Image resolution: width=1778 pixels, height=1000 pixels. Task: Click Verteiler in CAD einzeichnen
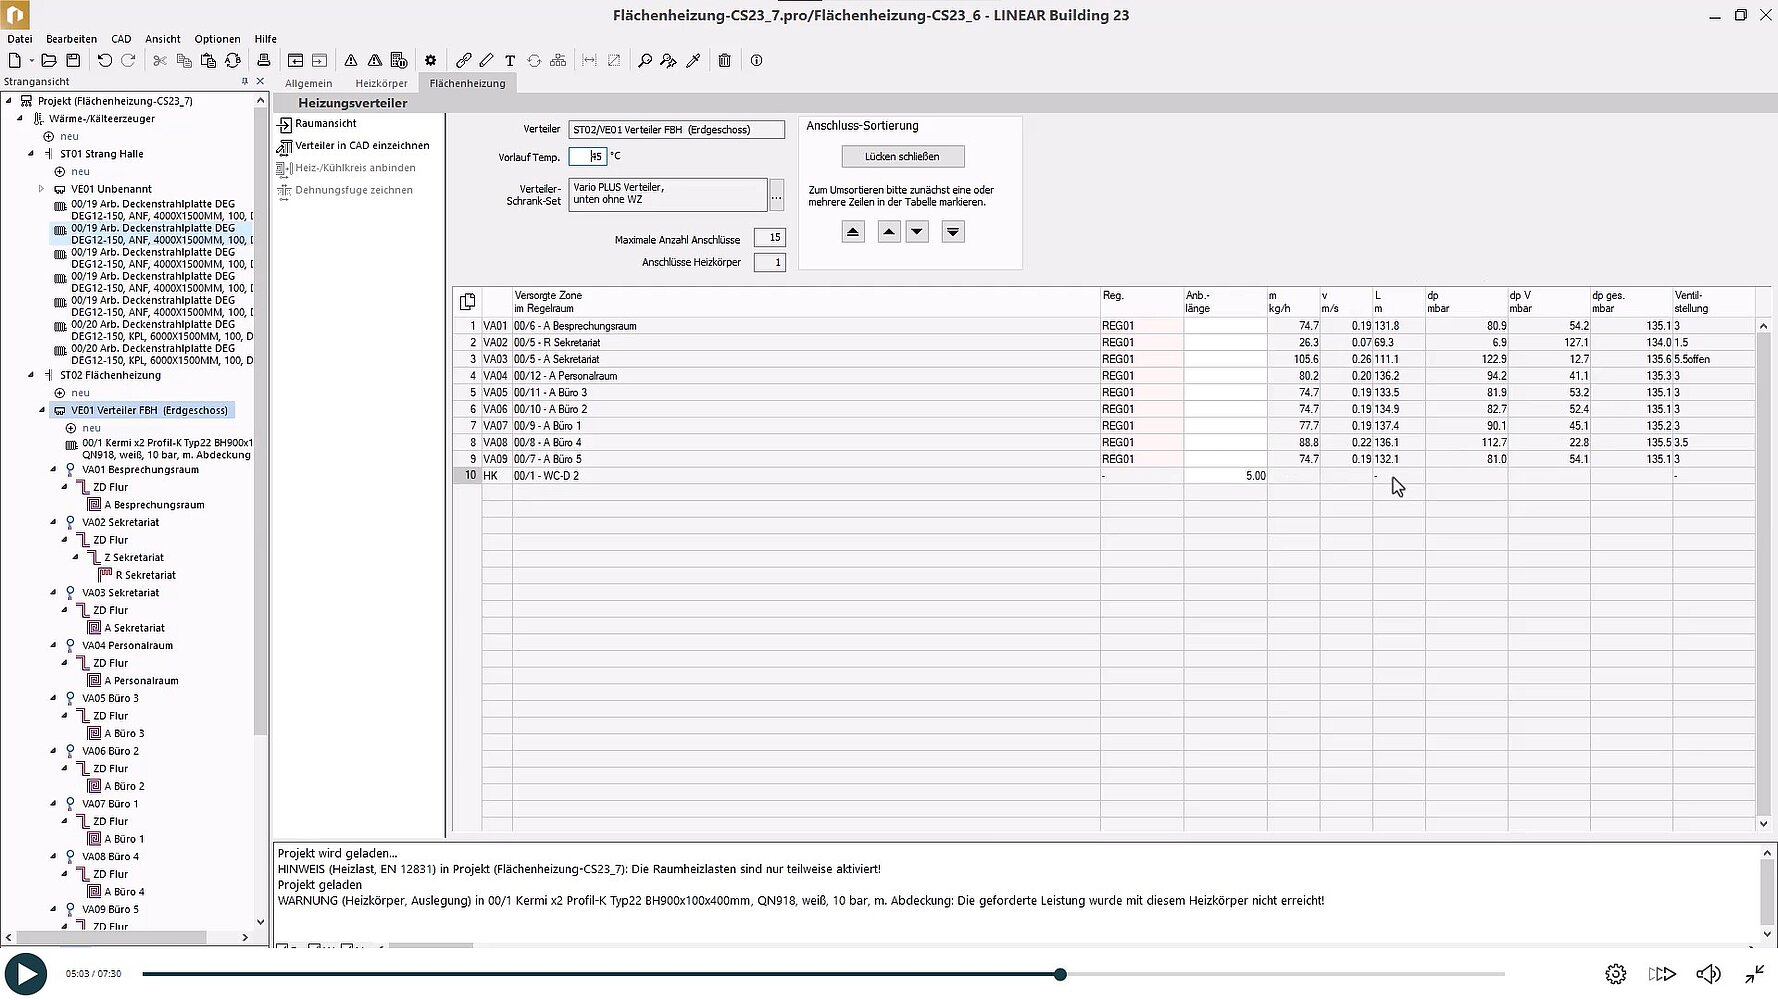pyautogui.click(x=361, y=146)
